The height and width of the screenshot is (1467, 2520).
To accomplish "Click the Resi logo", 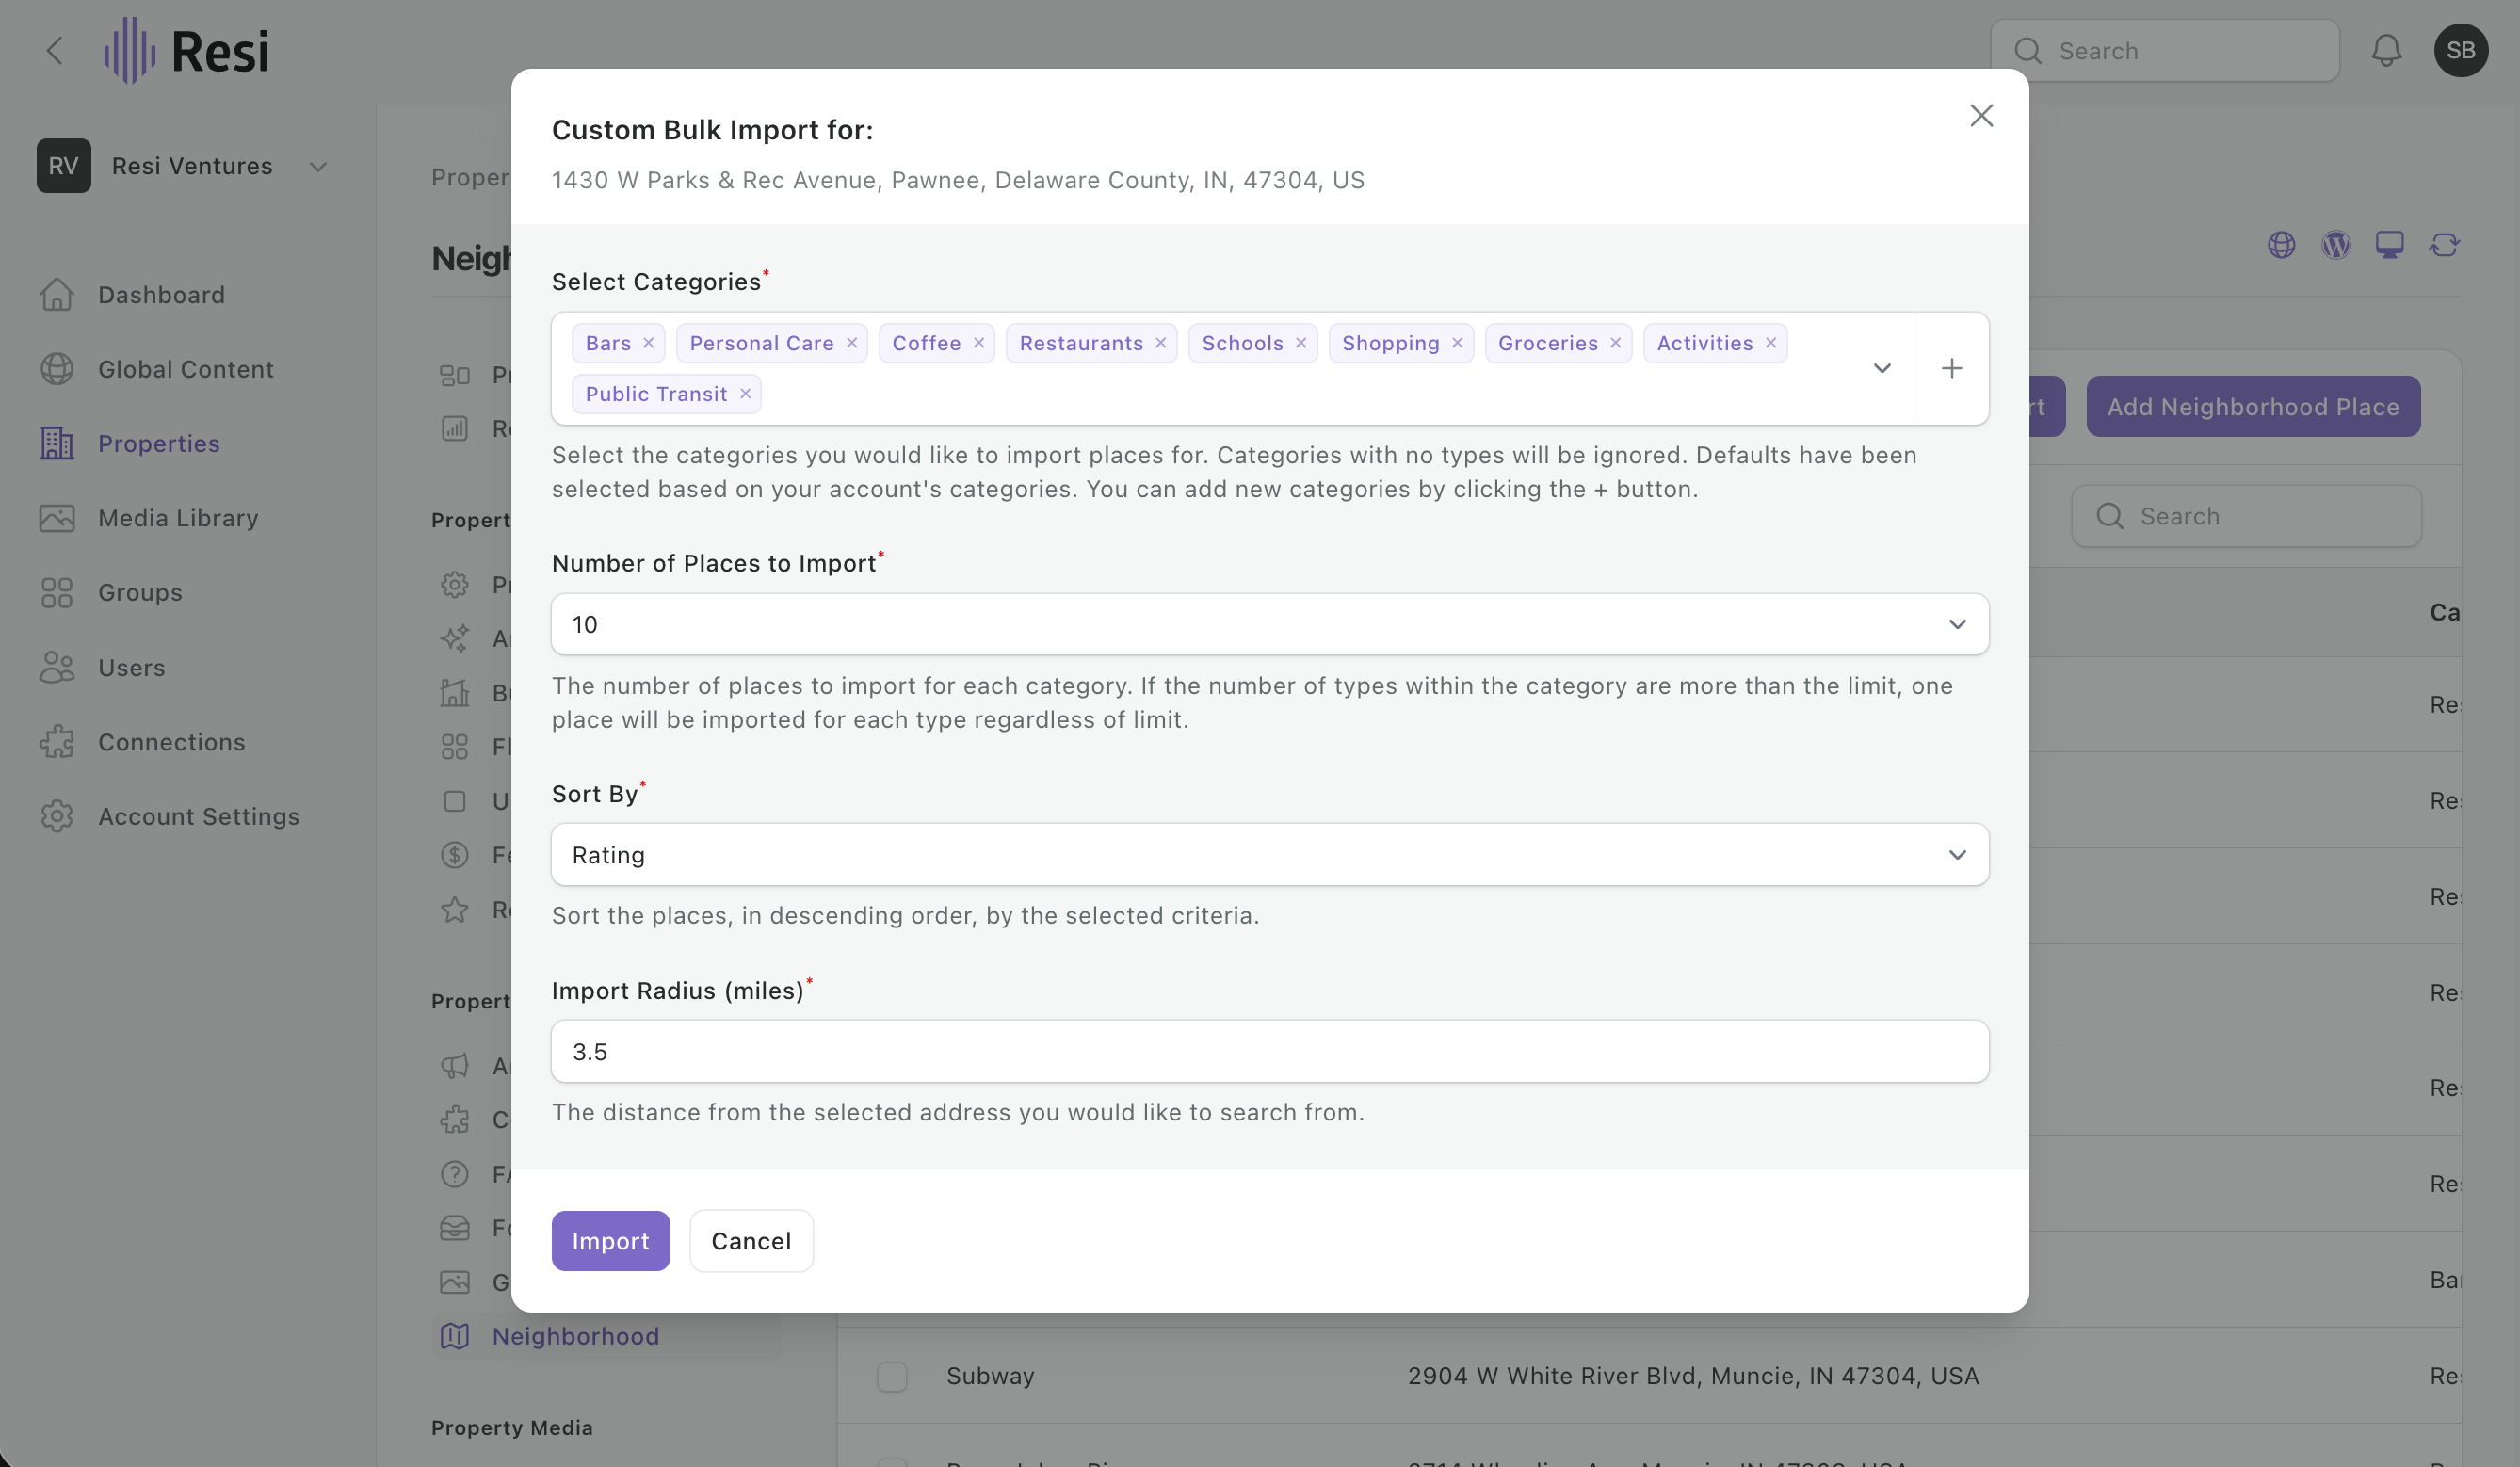I will coord(186,50).
